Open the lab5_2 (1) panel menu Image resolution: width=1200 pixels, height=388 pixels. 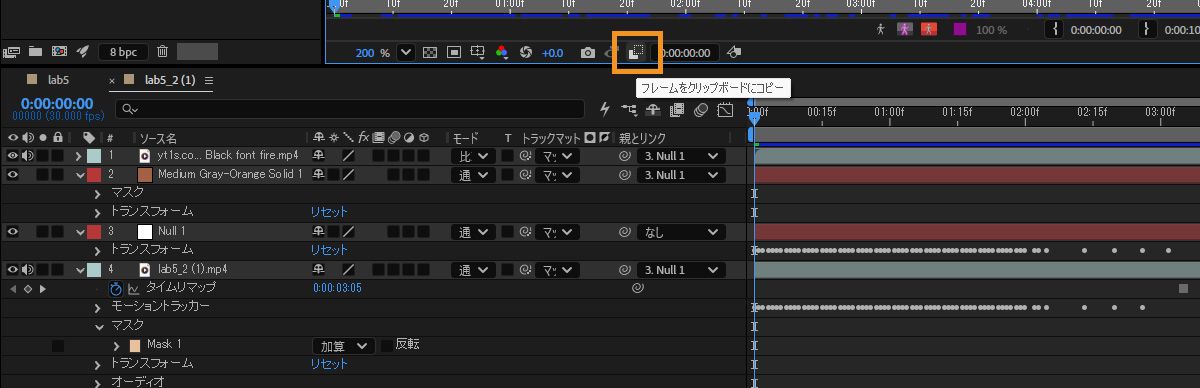[x=209, y=80]
